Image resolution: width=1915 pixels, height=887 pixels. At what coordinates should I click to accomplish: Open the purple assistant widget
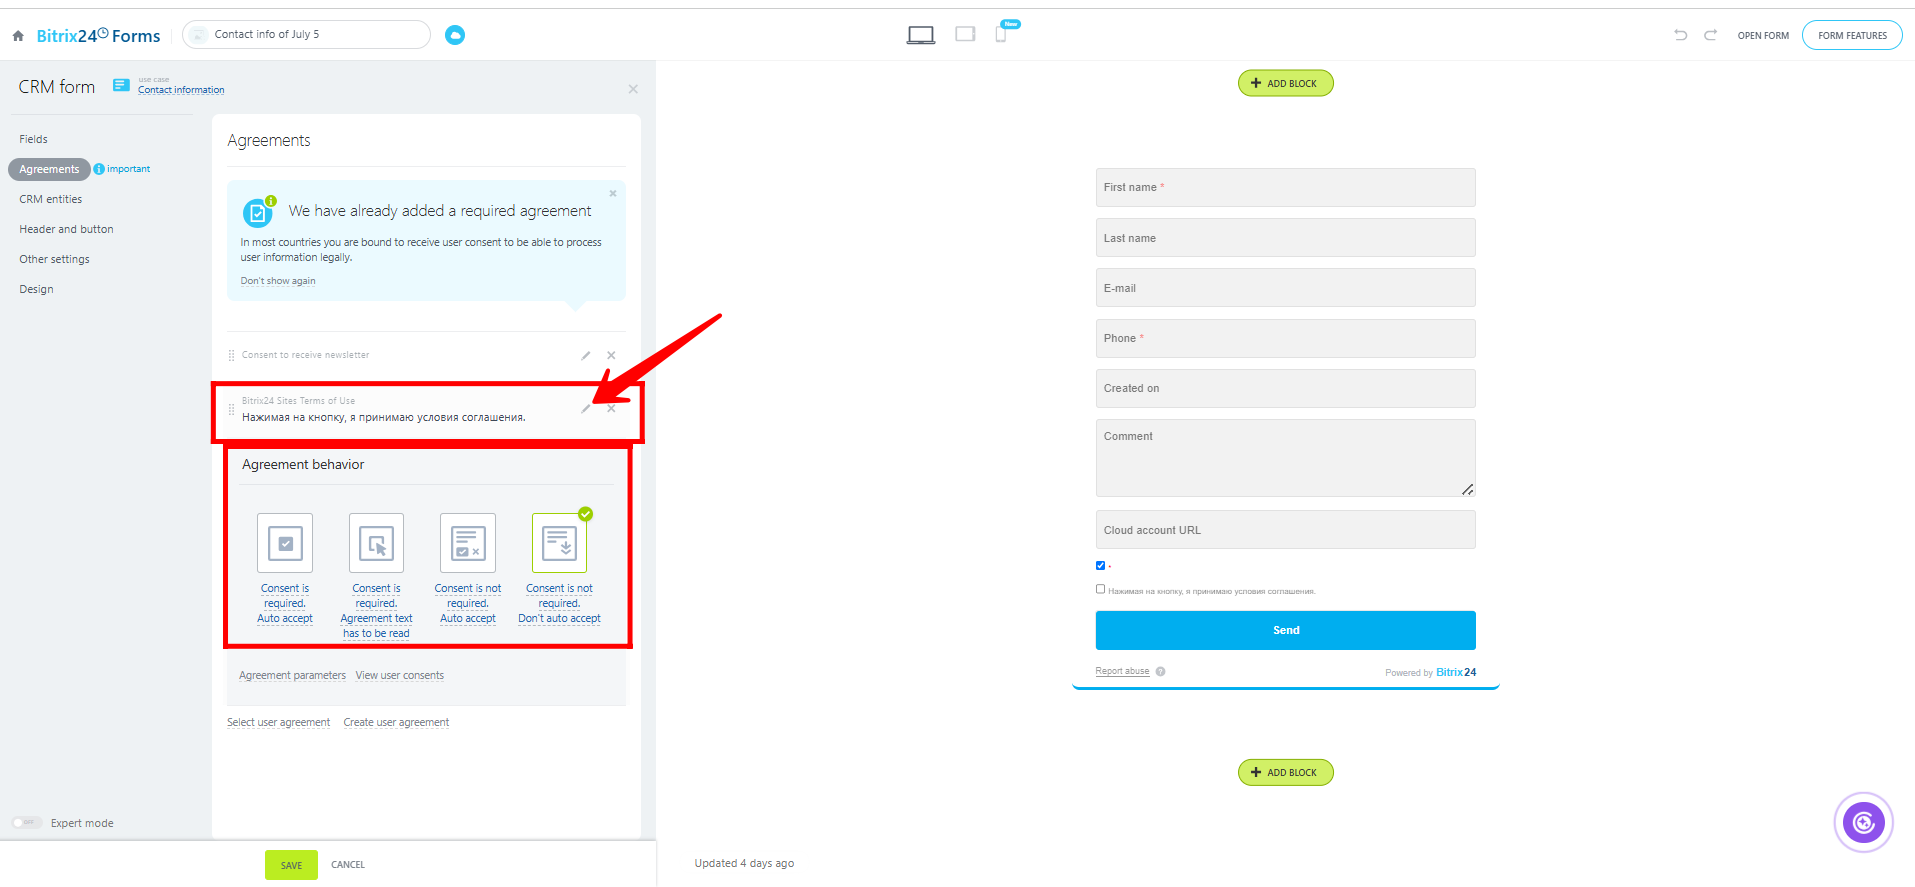point(1863,822)
